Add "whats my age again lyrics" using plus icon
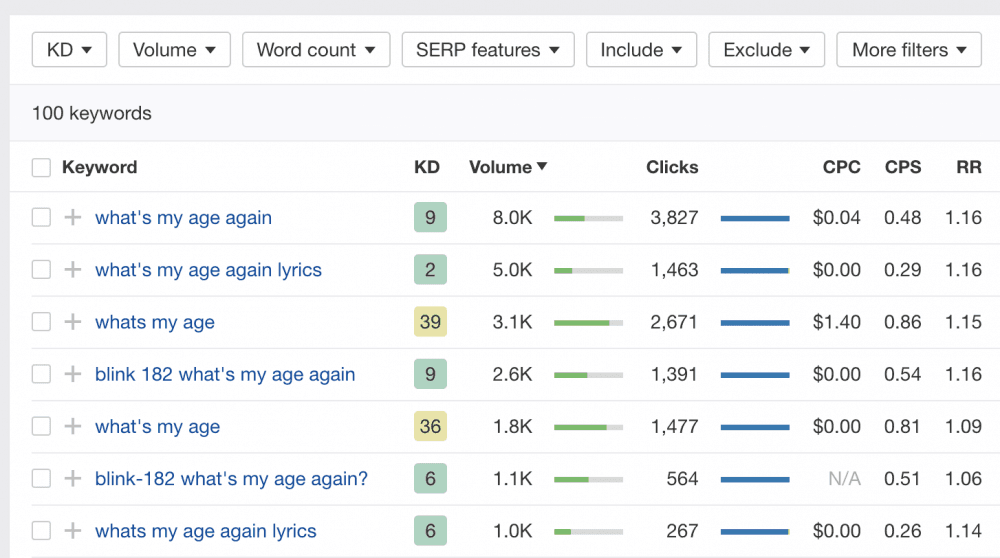1000x558 pixels. coord(73,531)
